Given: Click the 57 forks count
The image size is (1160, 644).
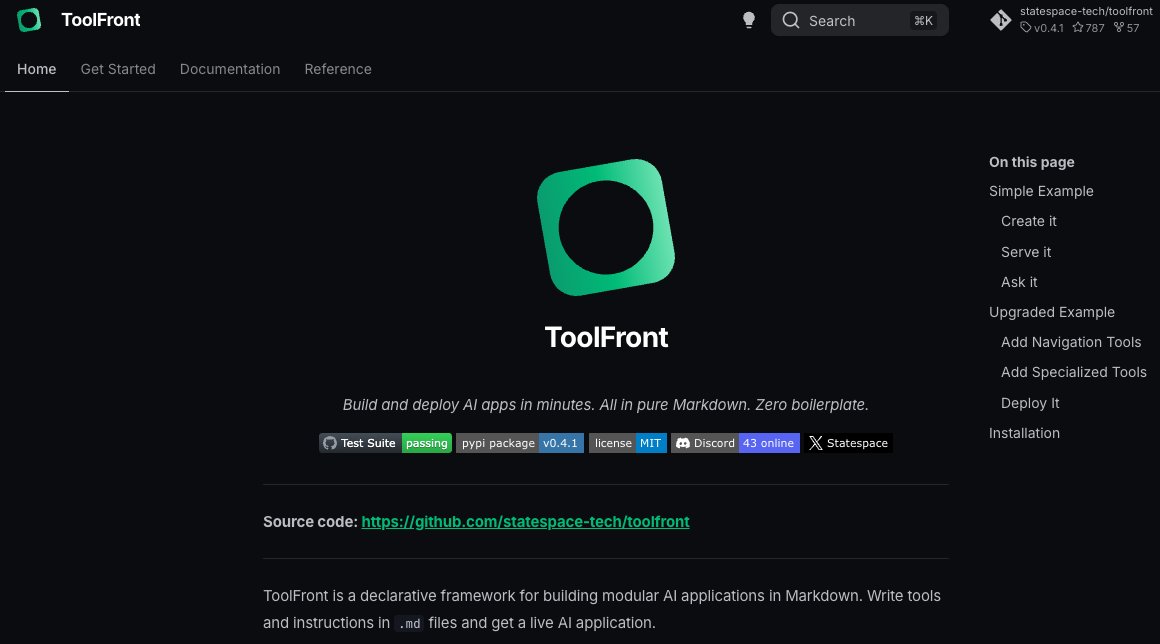Looking at the screenshot, I should coord(1127,28).
